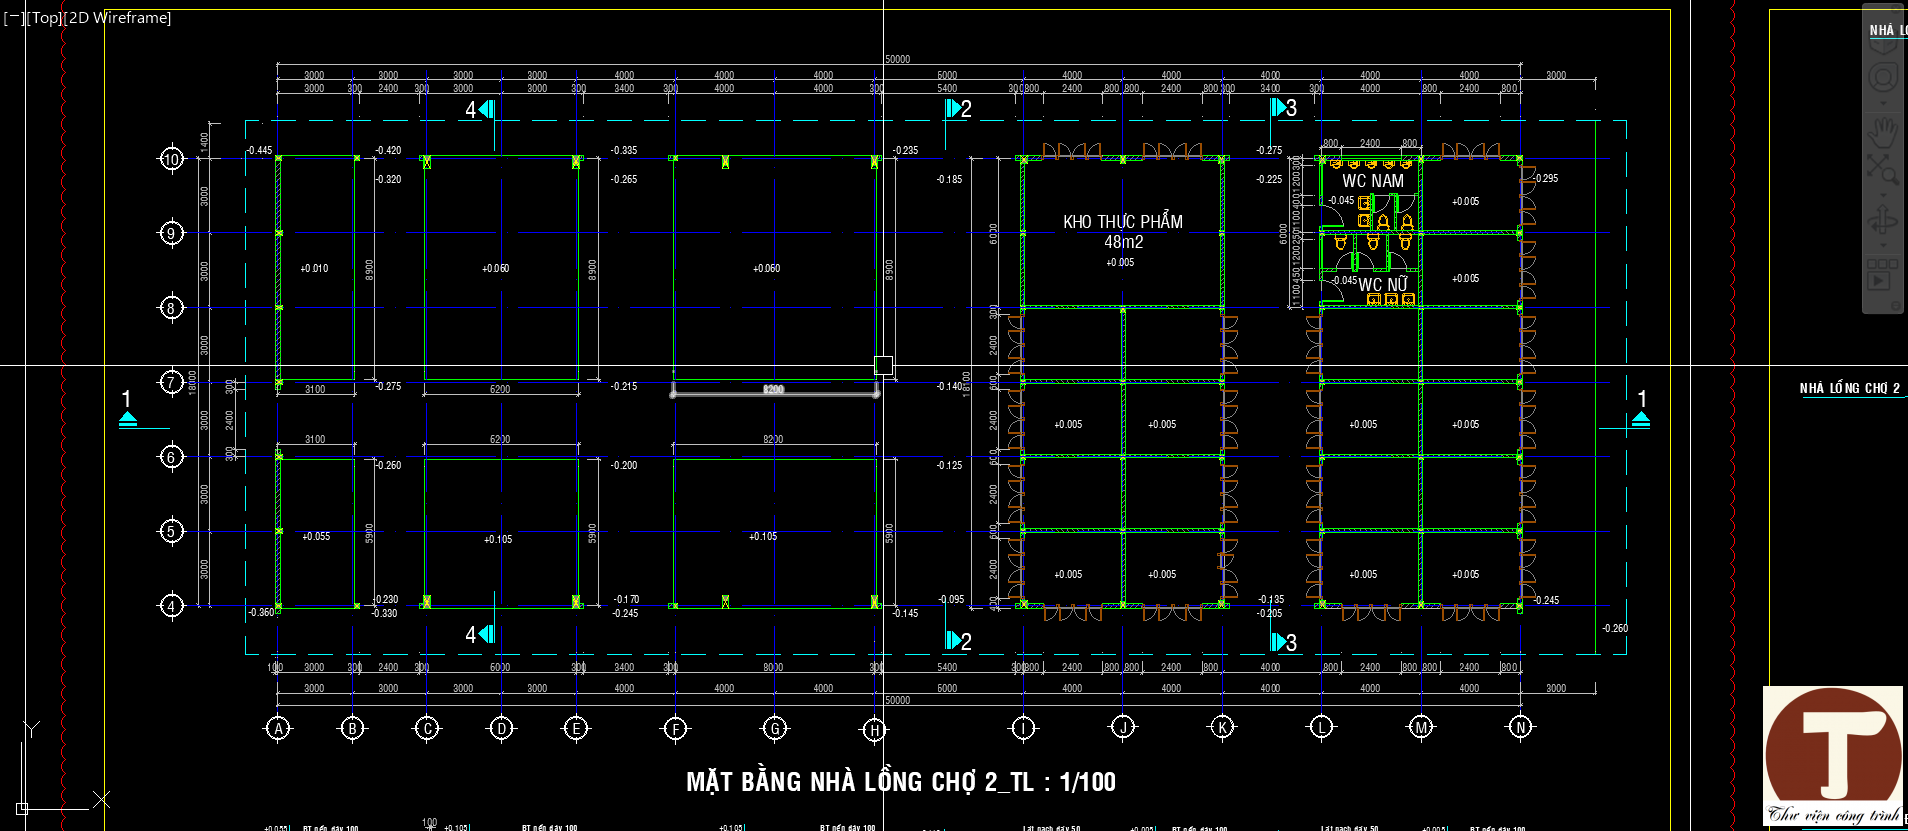This screenshot has width=1908, height=831.
Task: Click grid bubble 10 on the left axis
Action: coord(171,159)
